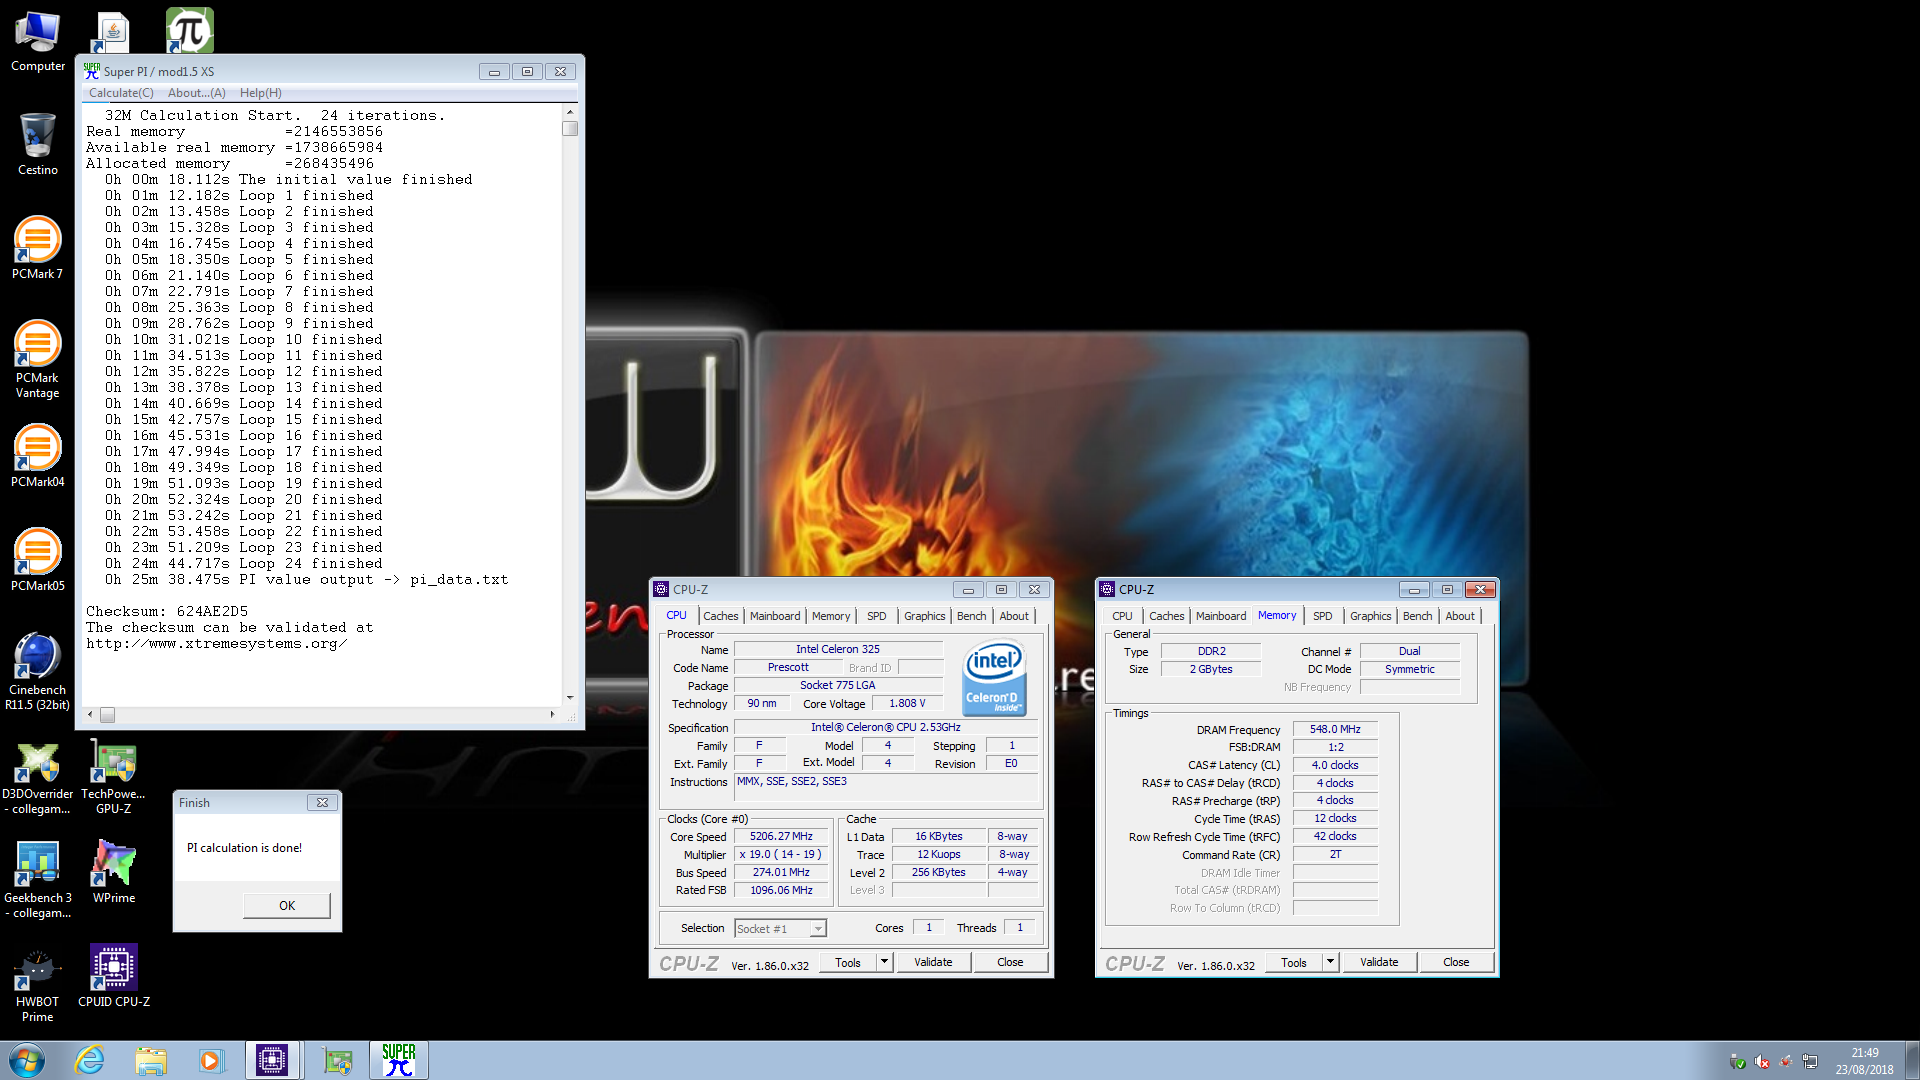Click Tools button in right CPU-Z
This screenshot has height=1080, width=1920.
point(1294,963)
